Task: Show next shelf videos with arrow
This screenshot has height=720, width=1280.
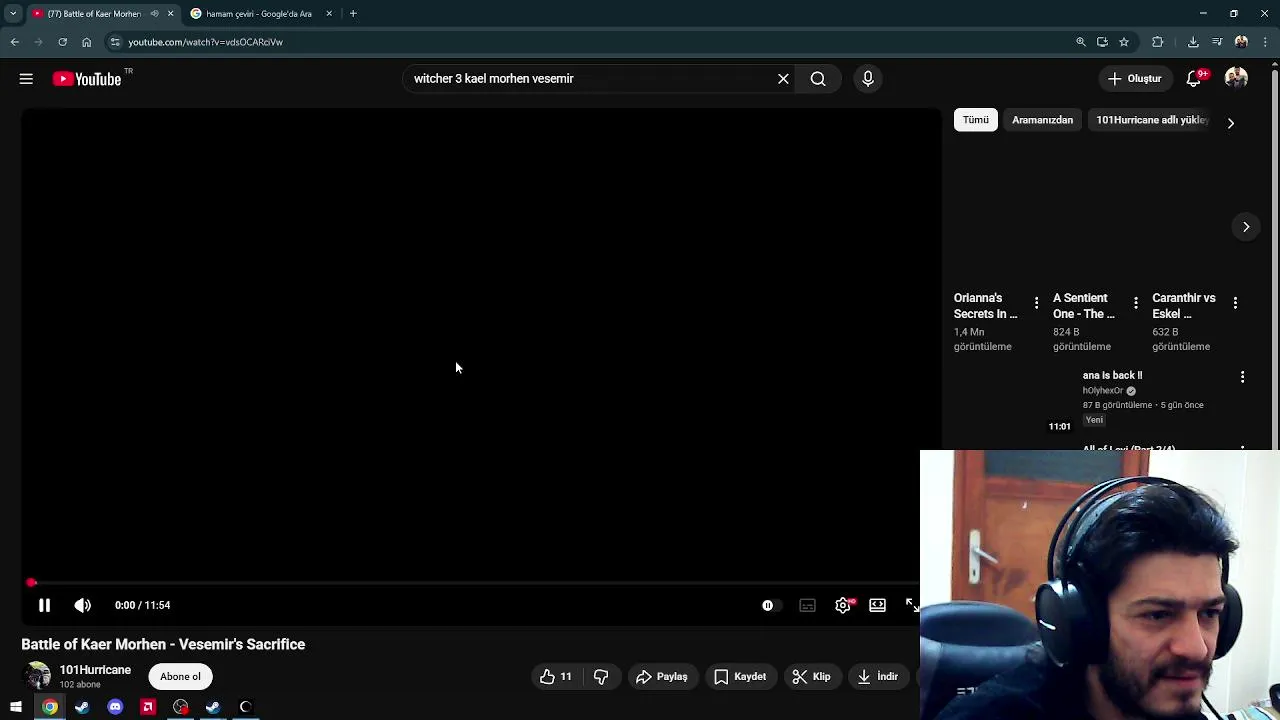Action: click(x=1246, y=227)
